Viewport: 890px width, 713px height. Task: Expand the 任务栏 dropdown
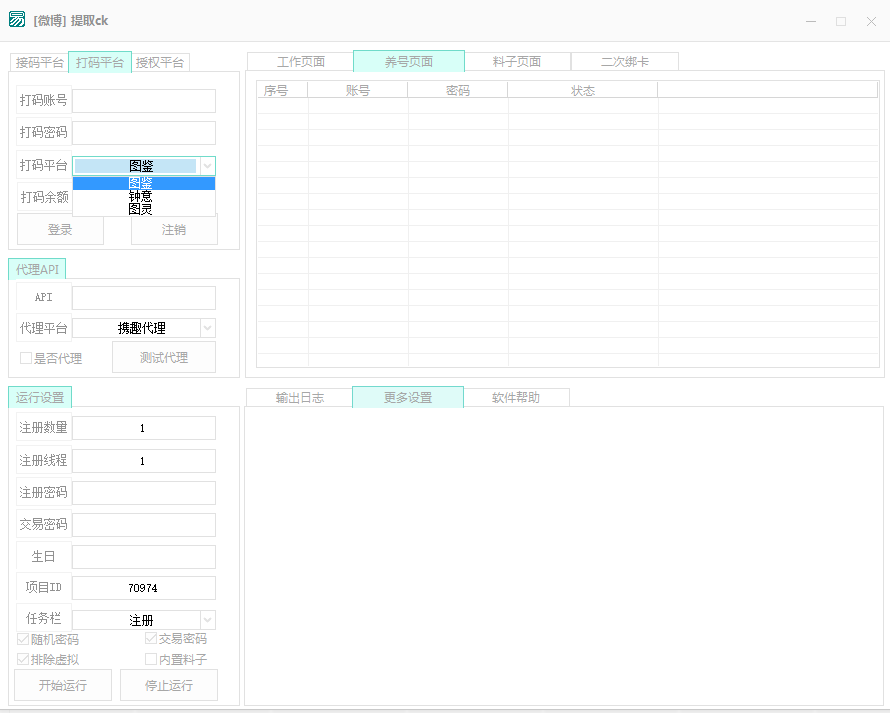coord(207,620)
